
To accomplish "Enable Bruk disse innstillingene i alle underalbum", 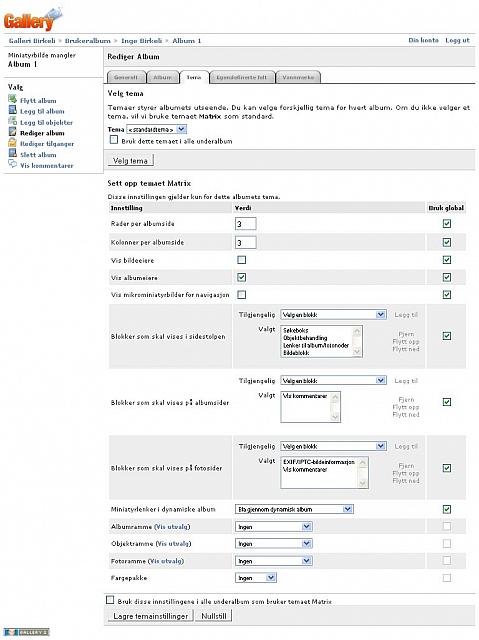I will coord(110,600).
